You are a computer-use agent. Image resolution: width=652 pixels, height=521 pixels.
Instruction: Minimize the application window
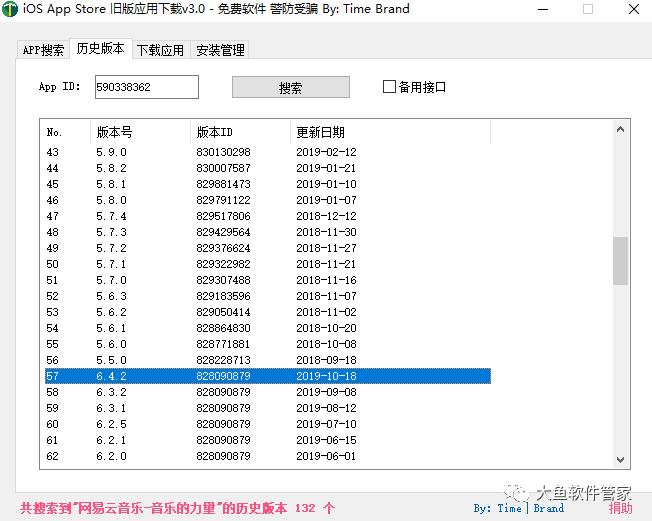pyautogui.click(x=543, y=9)
